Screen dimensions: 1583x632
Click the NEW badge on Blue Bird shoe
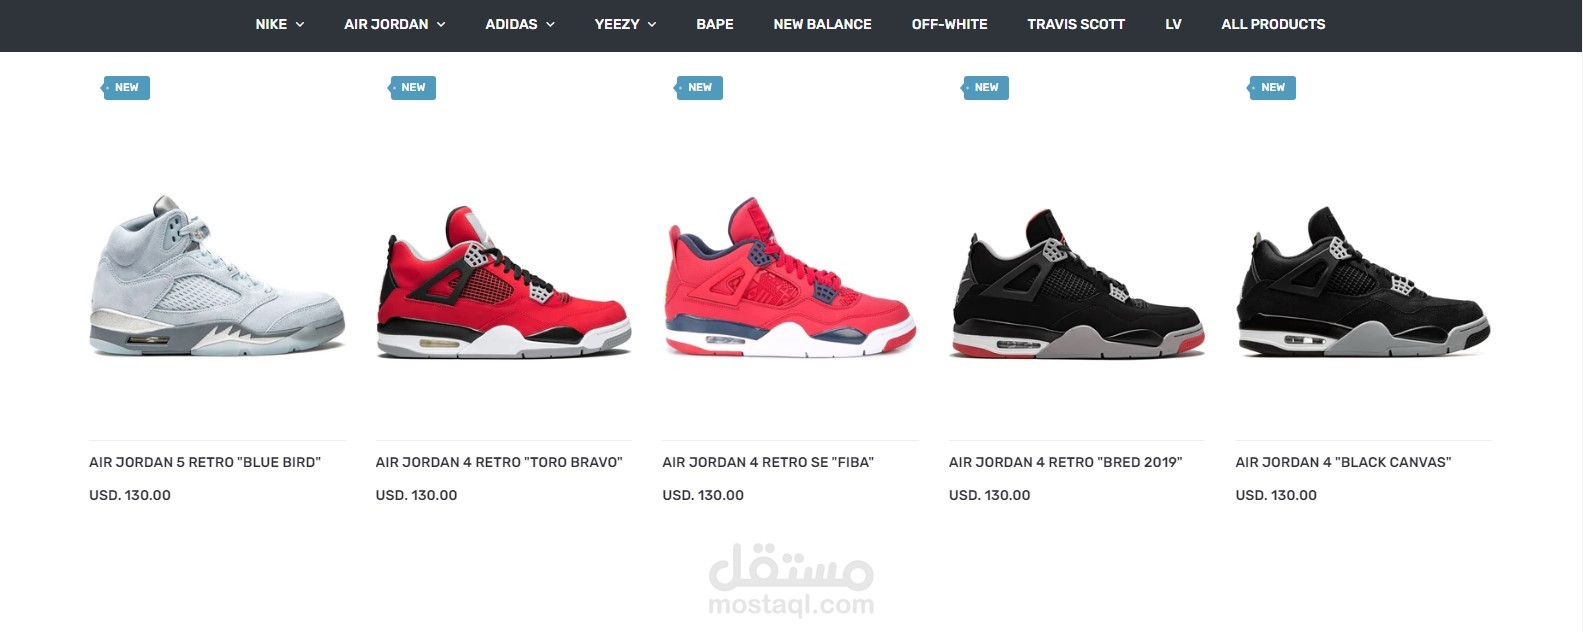tap(126, 88)
